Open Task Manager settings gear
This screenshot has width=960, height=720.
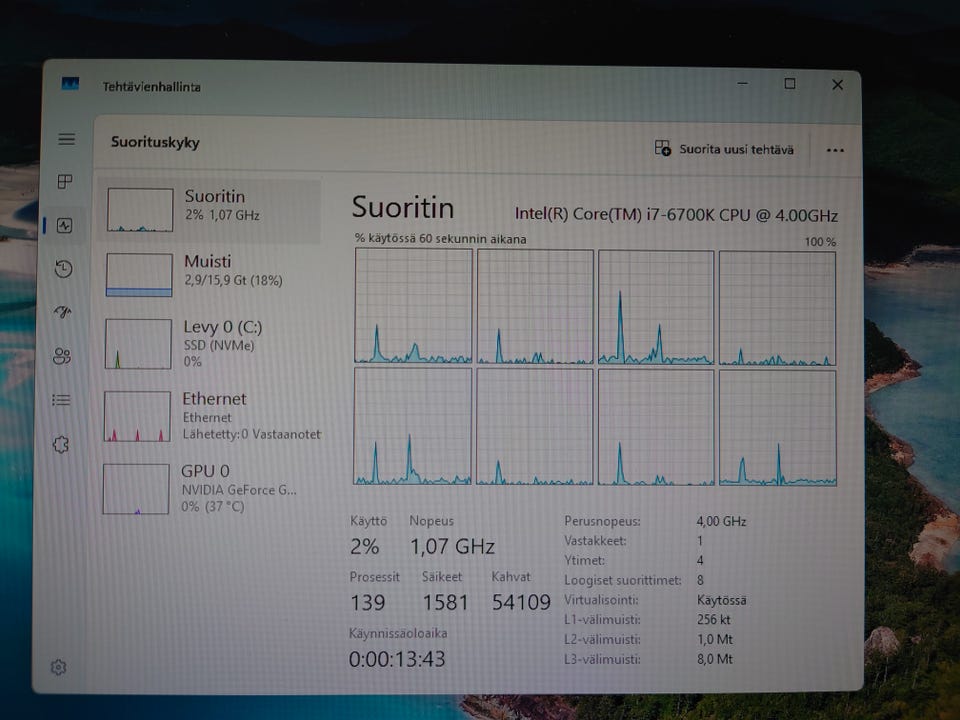tap(58, 667)
